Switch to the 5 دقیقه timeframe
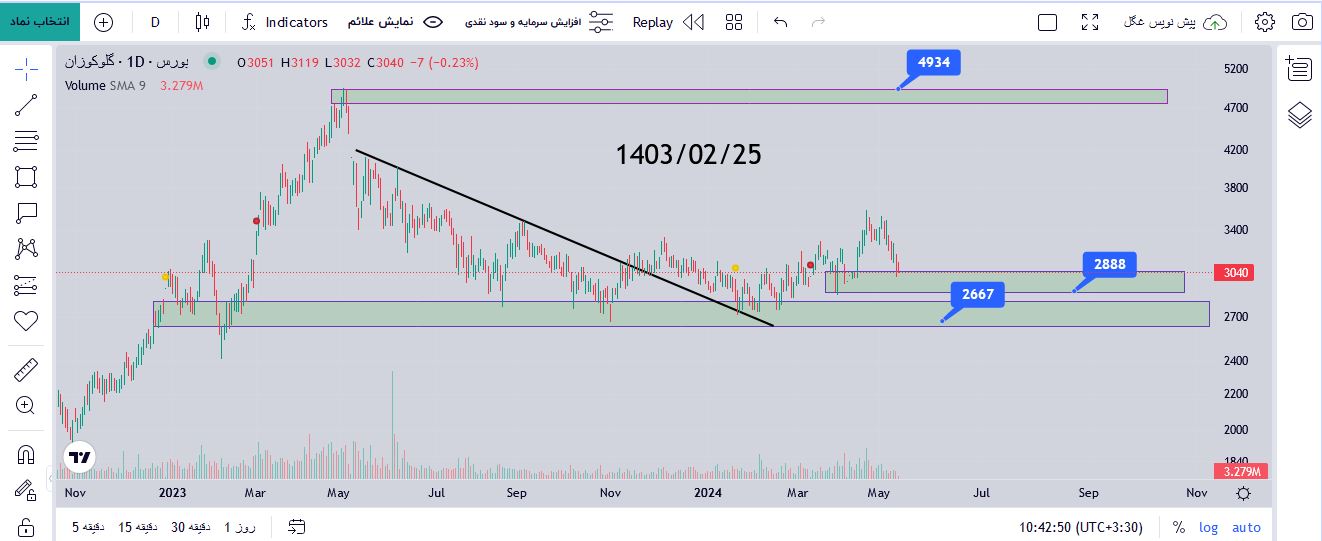This screenshot has height=541, width=1322. click(88, 526)
